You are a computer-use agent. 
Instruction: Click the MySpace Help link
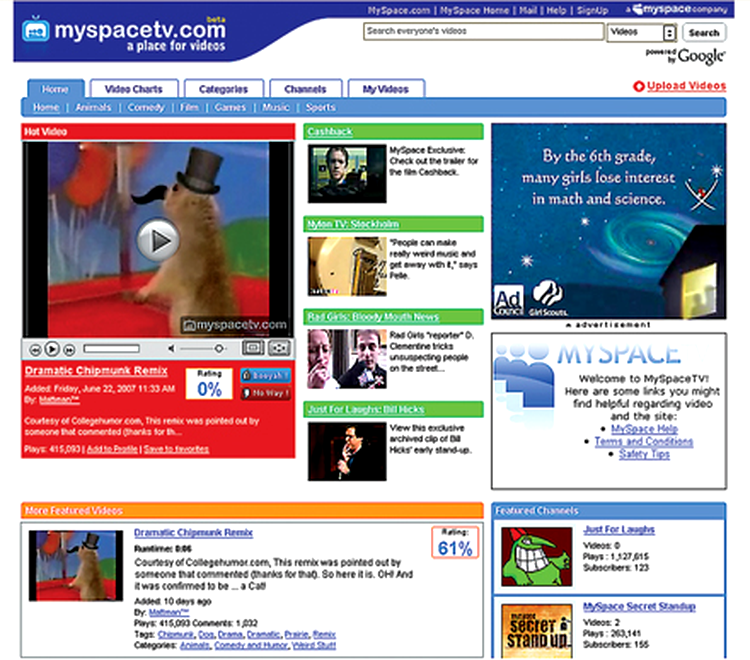pos(644,429)
